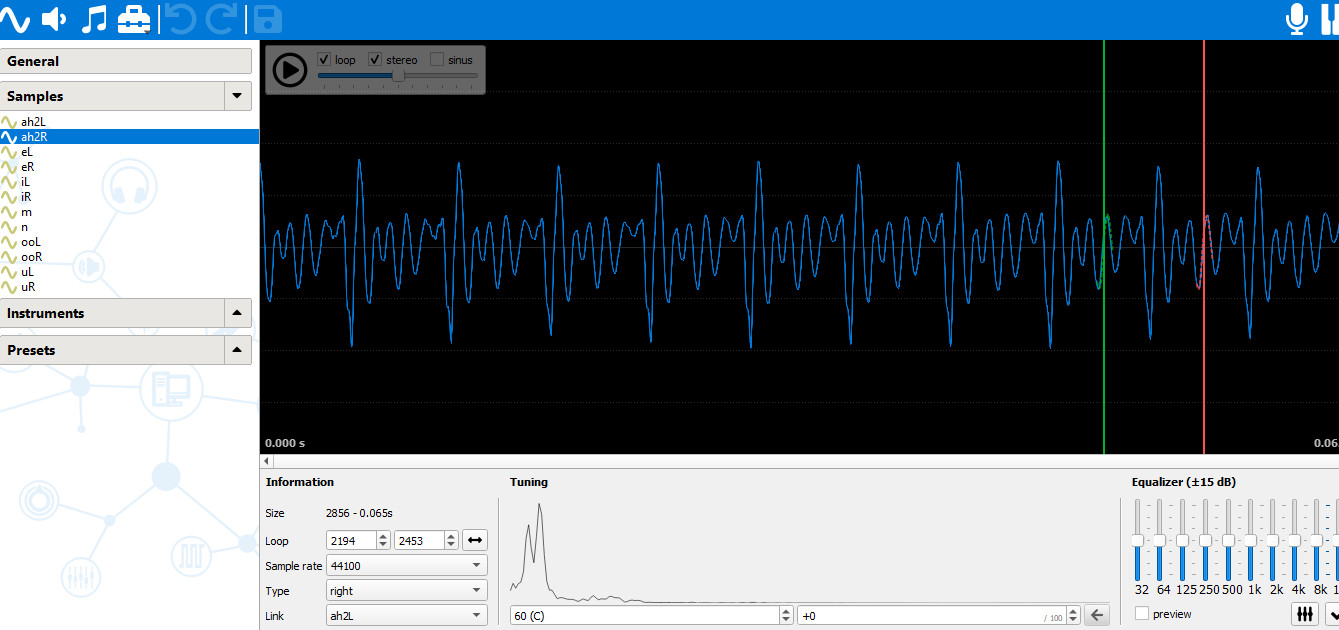Screen dimensions: 1339x630
Task: Expand the Presets section
Action: [x=238, y=349]
